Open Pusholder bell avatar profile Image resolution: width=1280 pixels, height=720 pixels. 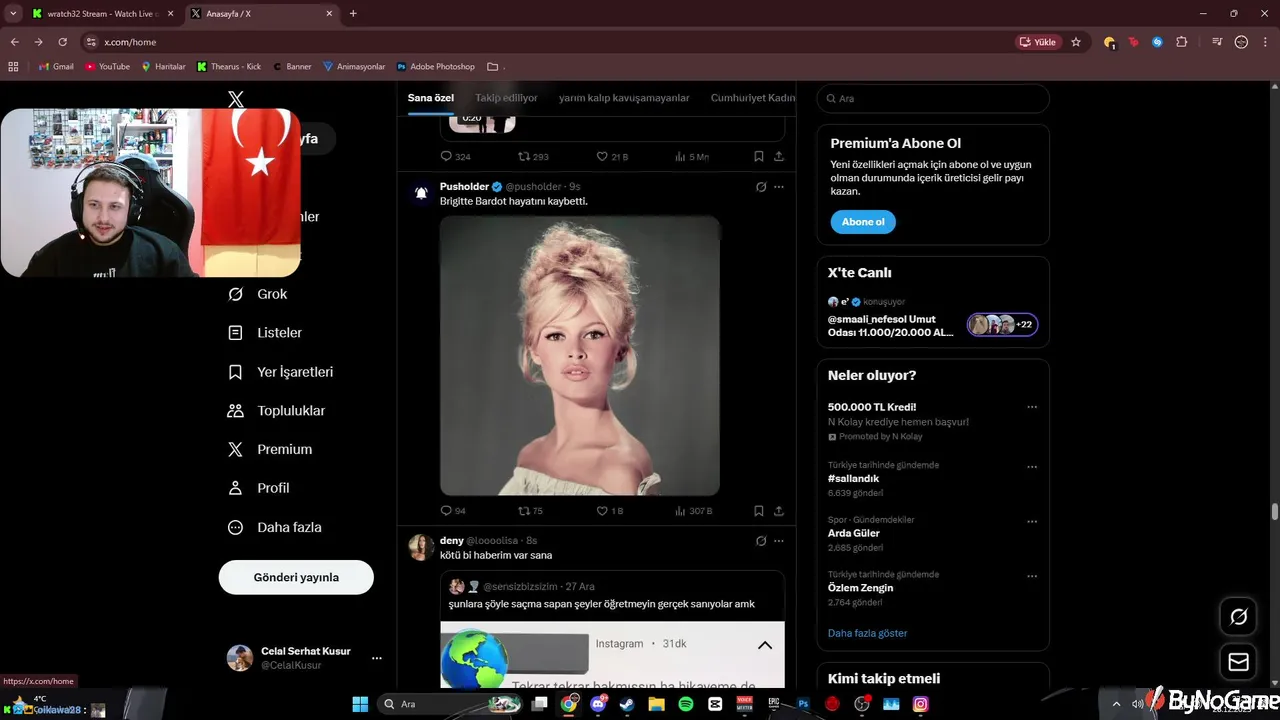(x=421, y=192)
